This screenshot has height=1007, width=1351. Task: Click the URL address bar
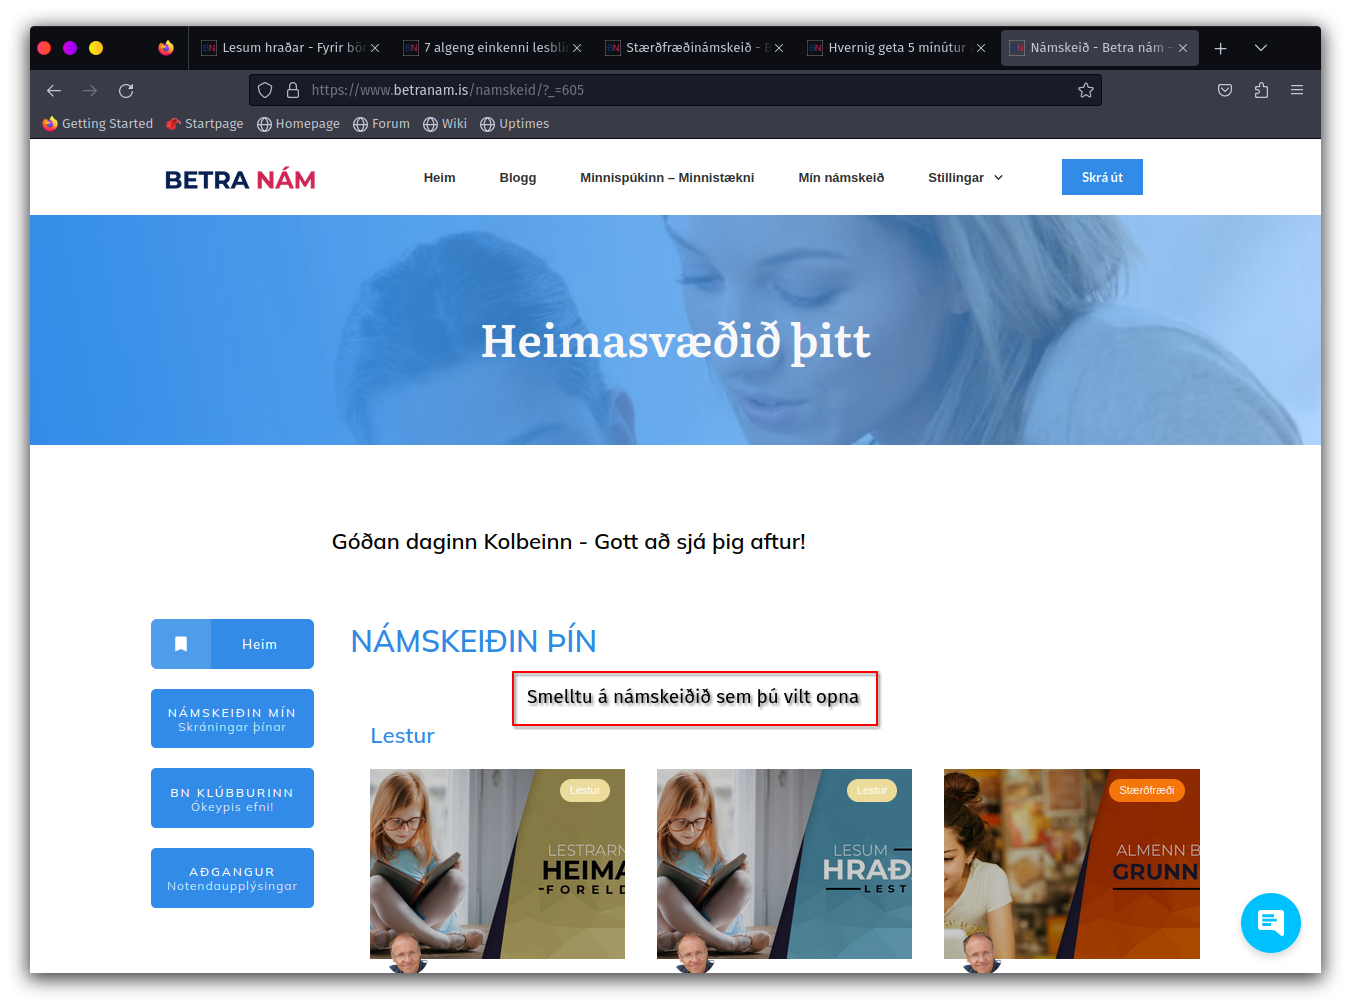(675, 90)
